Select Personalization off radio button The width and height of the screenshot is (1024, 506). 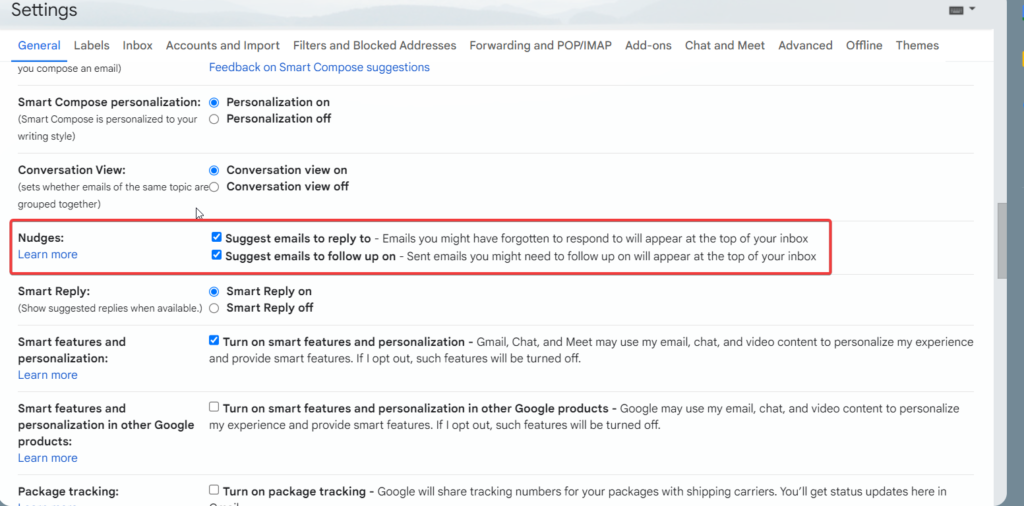click(x=214, y=119)
